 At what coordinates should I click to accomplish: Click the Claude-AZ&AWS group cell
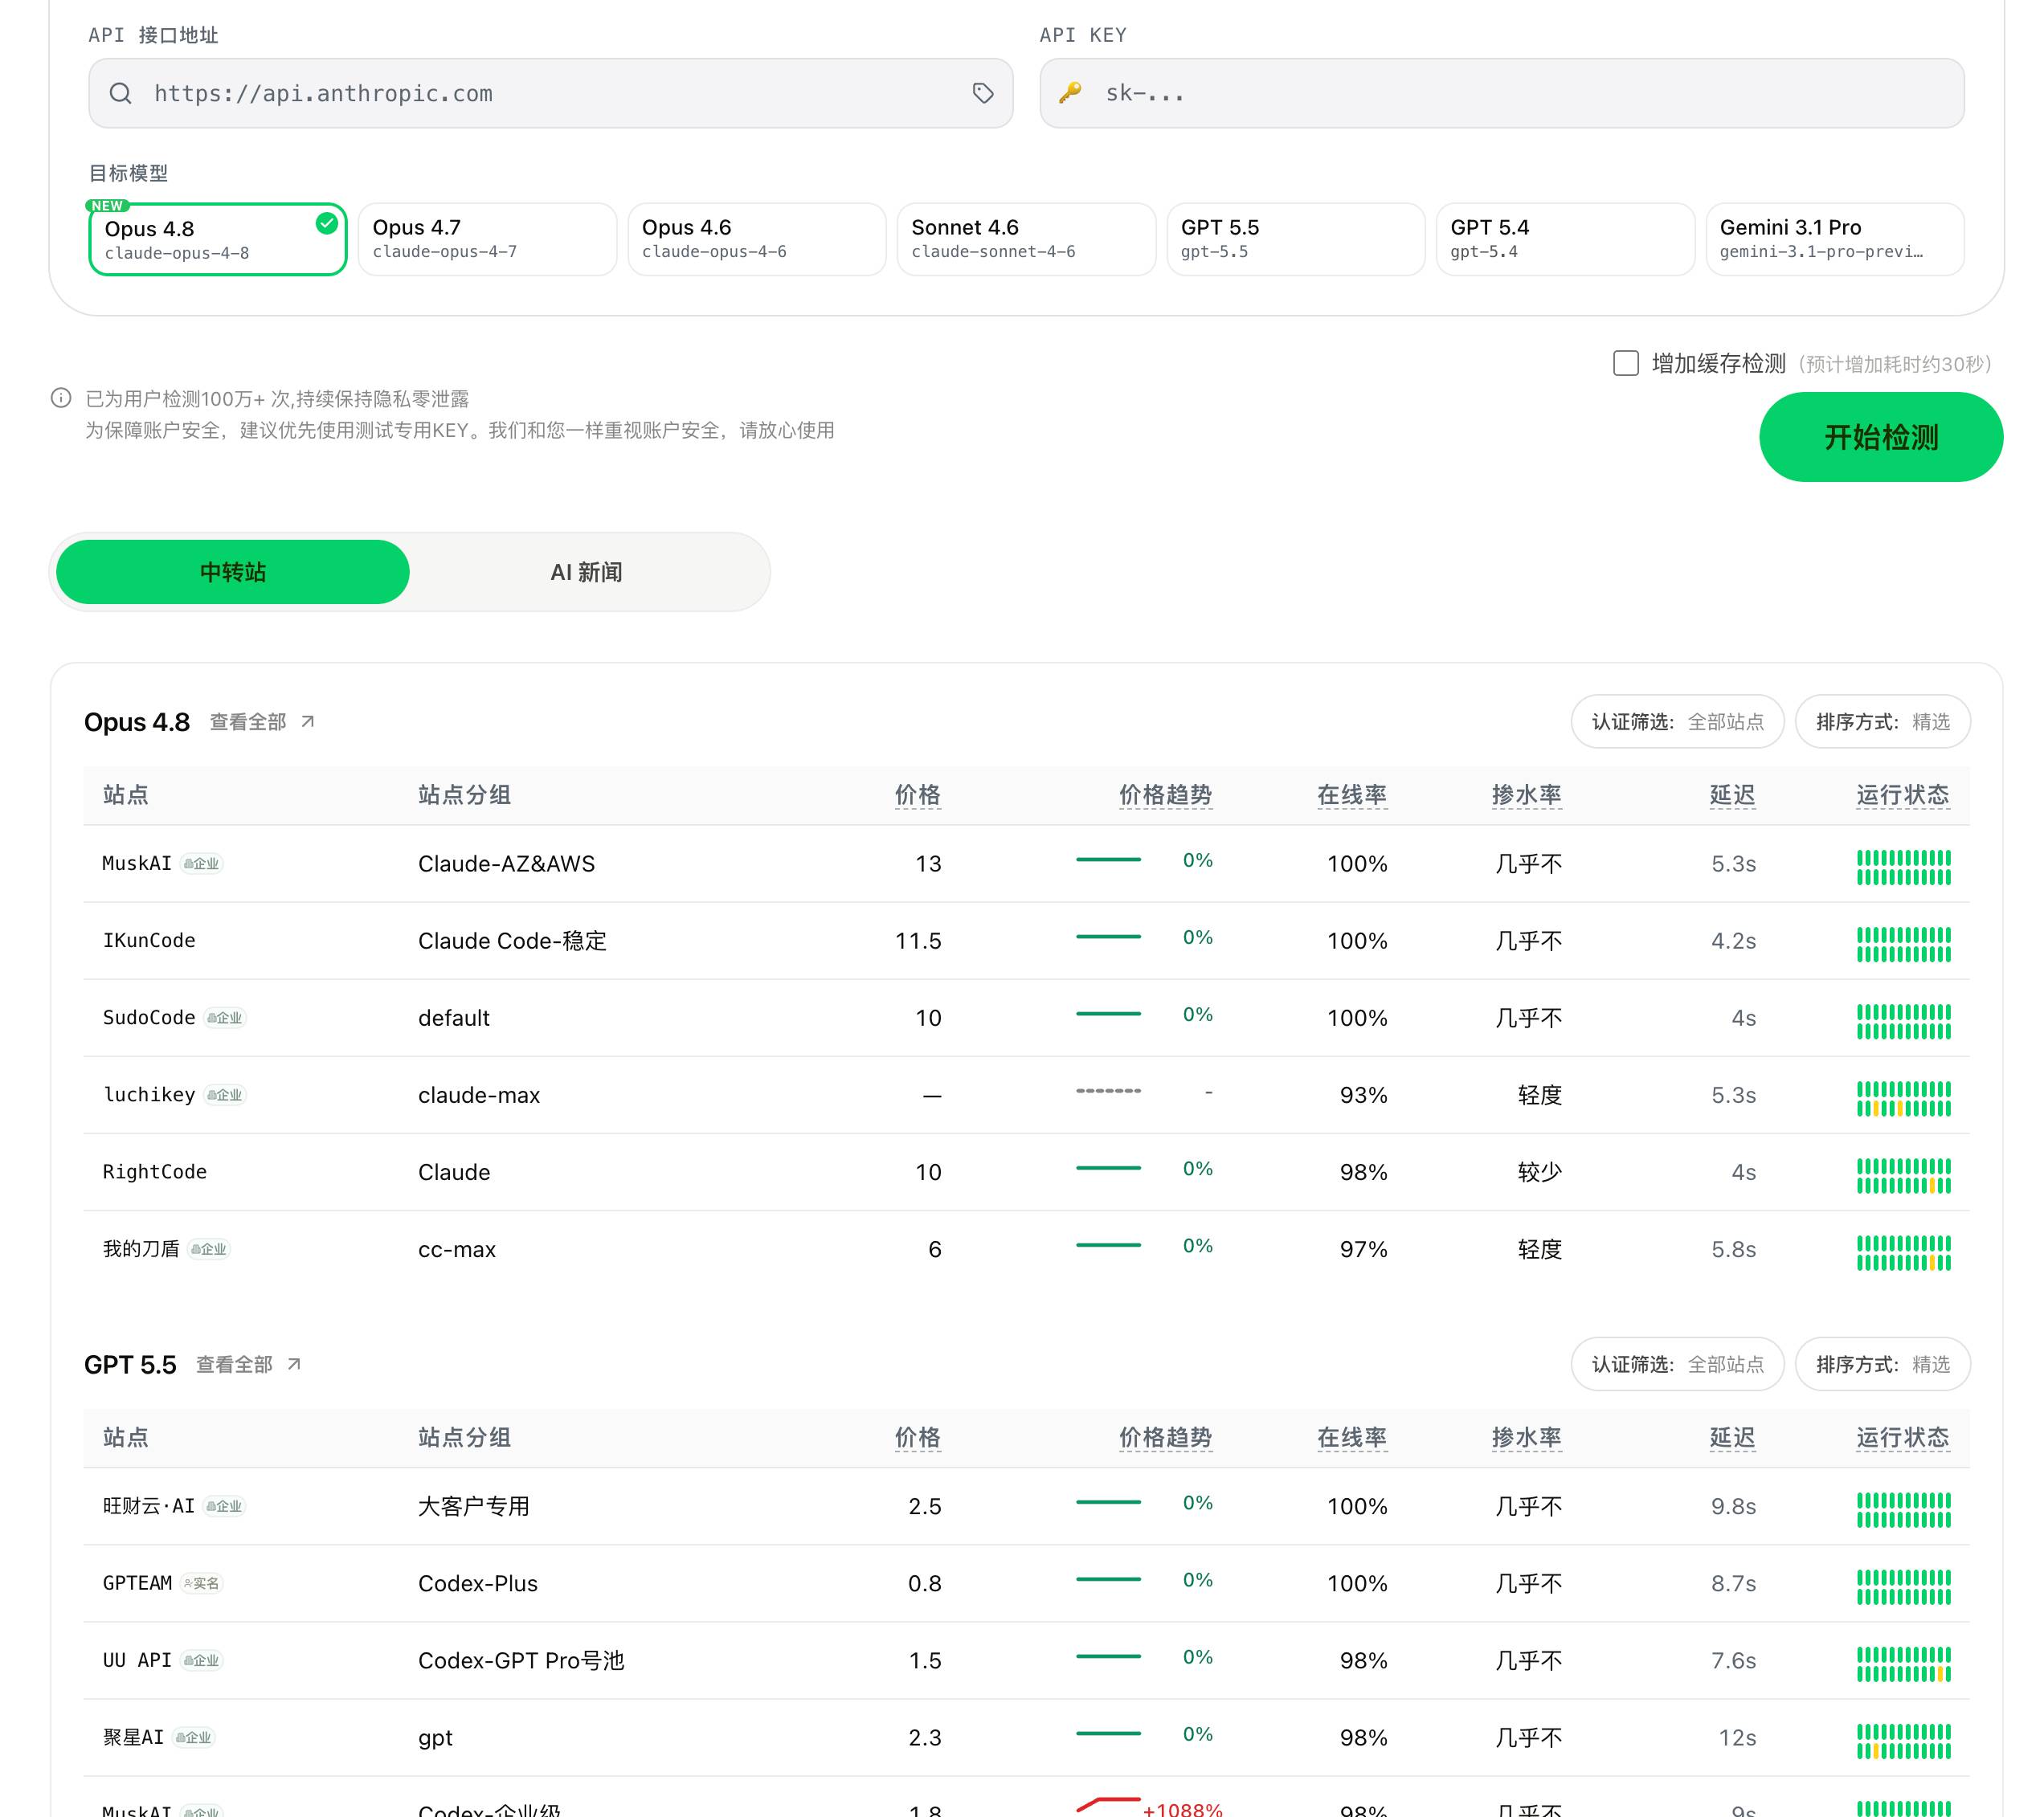(x=507, y=864)
